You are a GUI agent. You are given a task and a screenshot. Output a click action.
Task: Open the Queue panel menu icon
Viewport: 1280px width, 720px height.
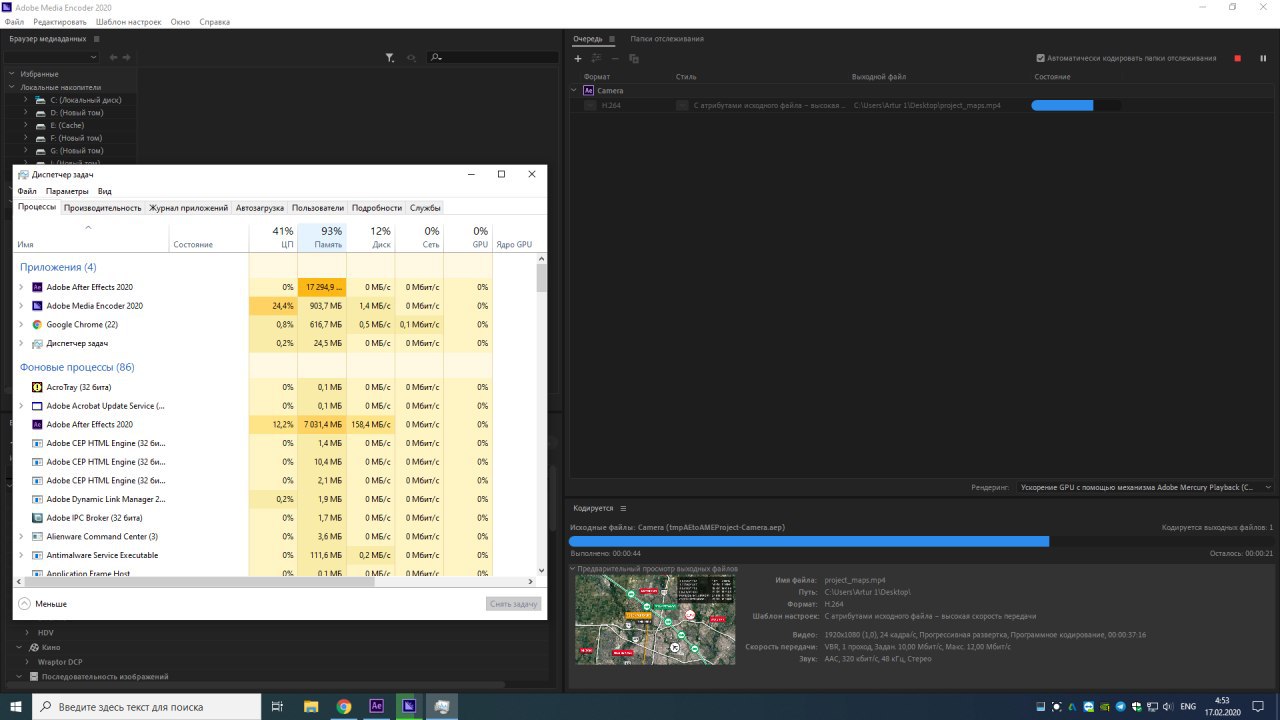[612, 39]
